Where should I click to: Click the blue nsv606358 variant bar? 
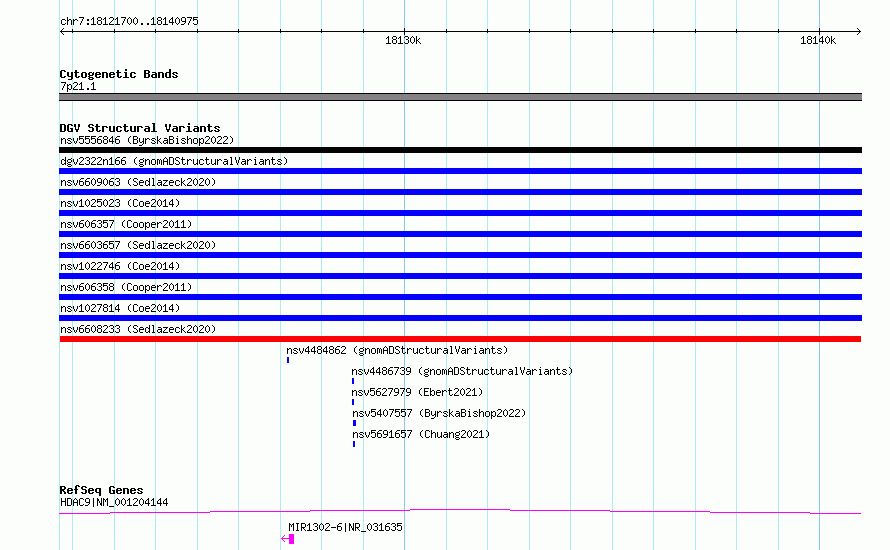(x=460, y=297)
